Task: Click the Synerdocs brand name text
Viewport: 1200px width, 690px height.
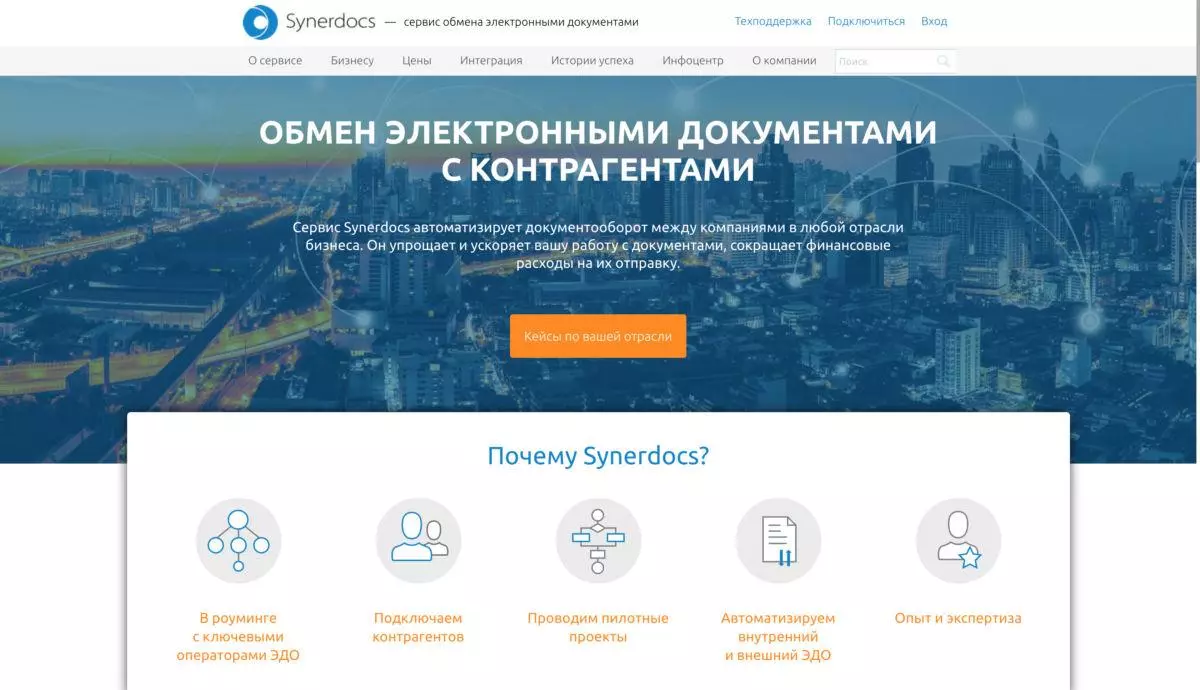Action: [x=330, y=21]
